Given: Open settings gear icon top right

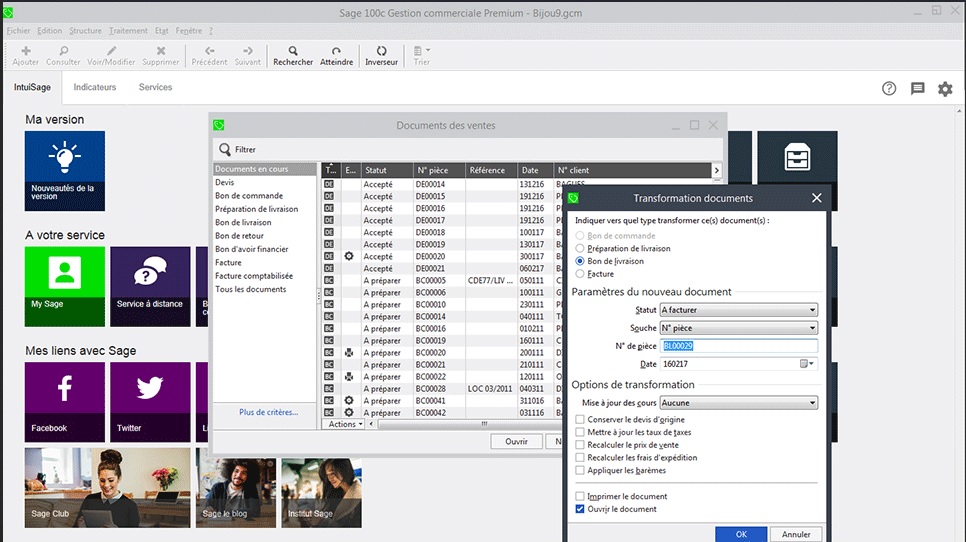Looking at the screenshot, I should click(945, 89).
